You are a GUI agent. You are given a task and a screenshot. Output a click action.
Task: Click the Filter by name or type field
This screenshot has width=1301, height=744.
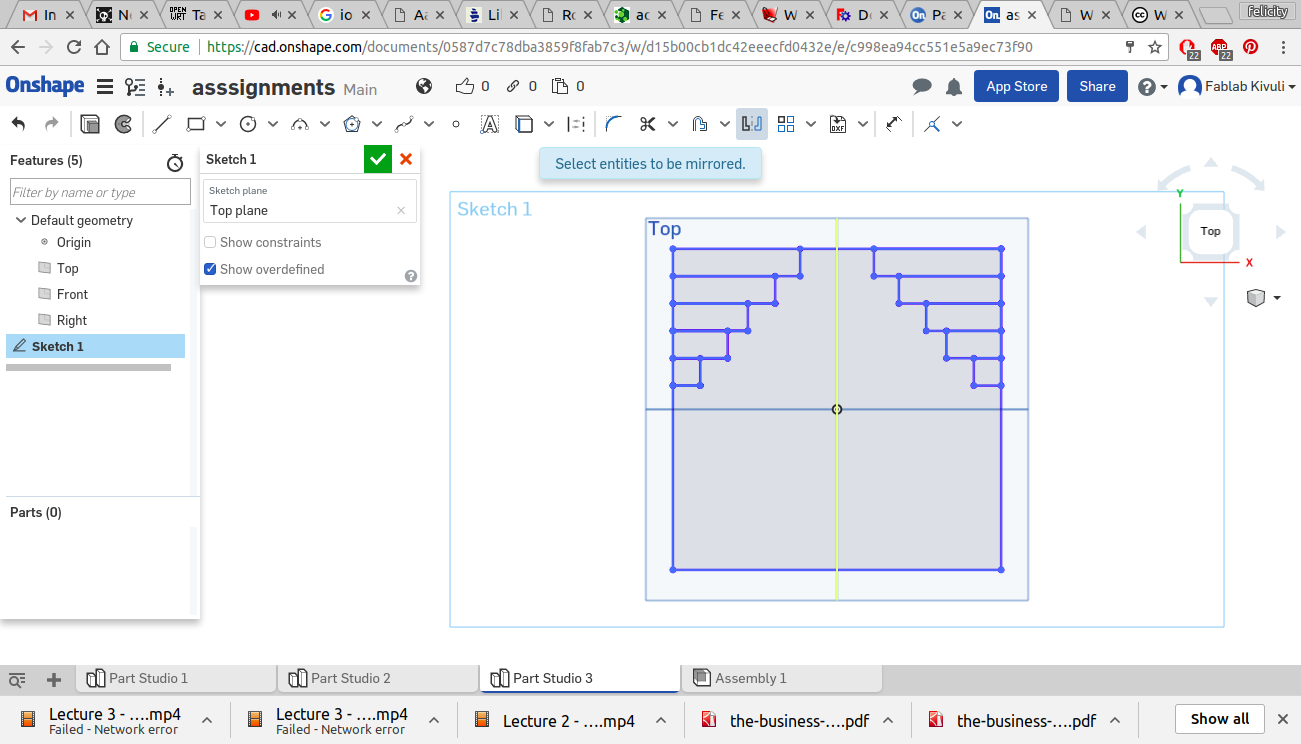100,192
